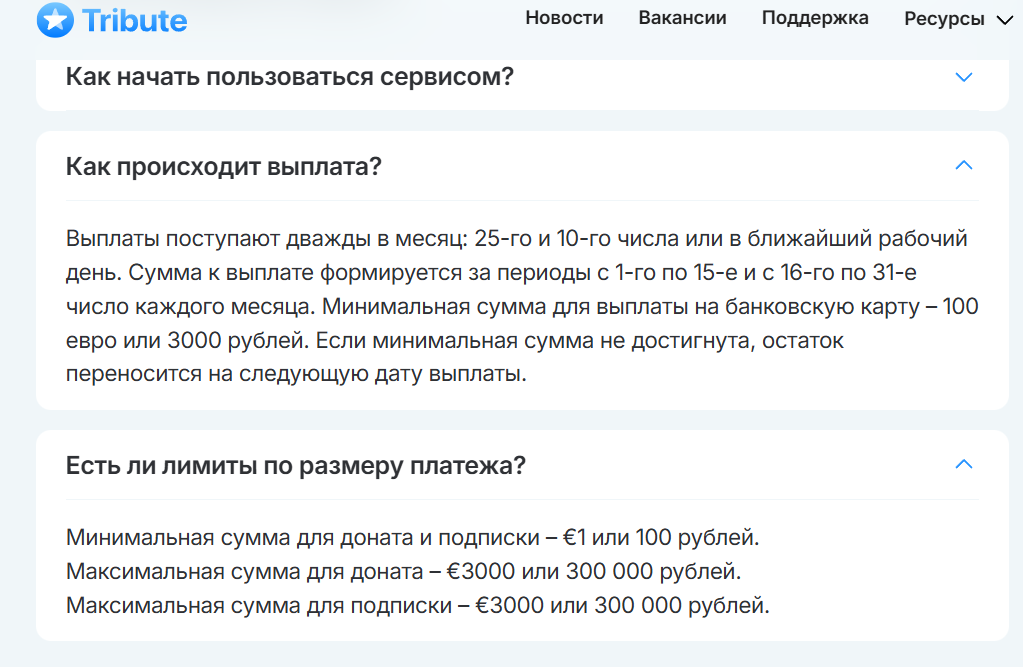Click up chevron next to the payout question
Image resolution: width=1023 pixels, height=667 pixels.
coord(964,166)
